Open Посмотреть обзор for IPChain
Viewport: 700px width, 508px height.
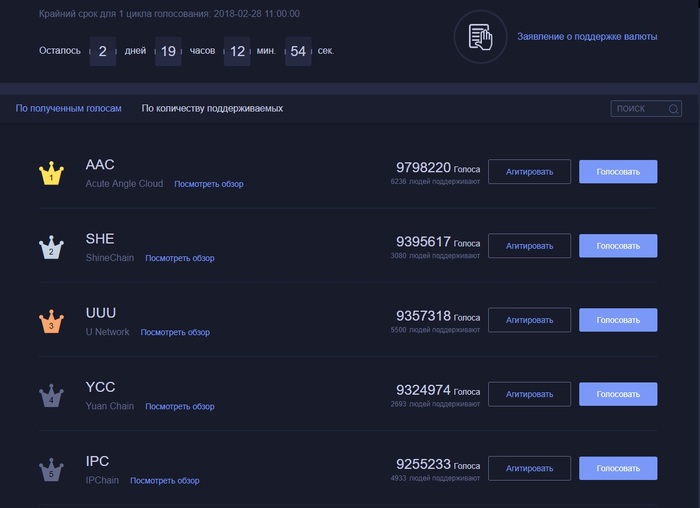(165, 480)
